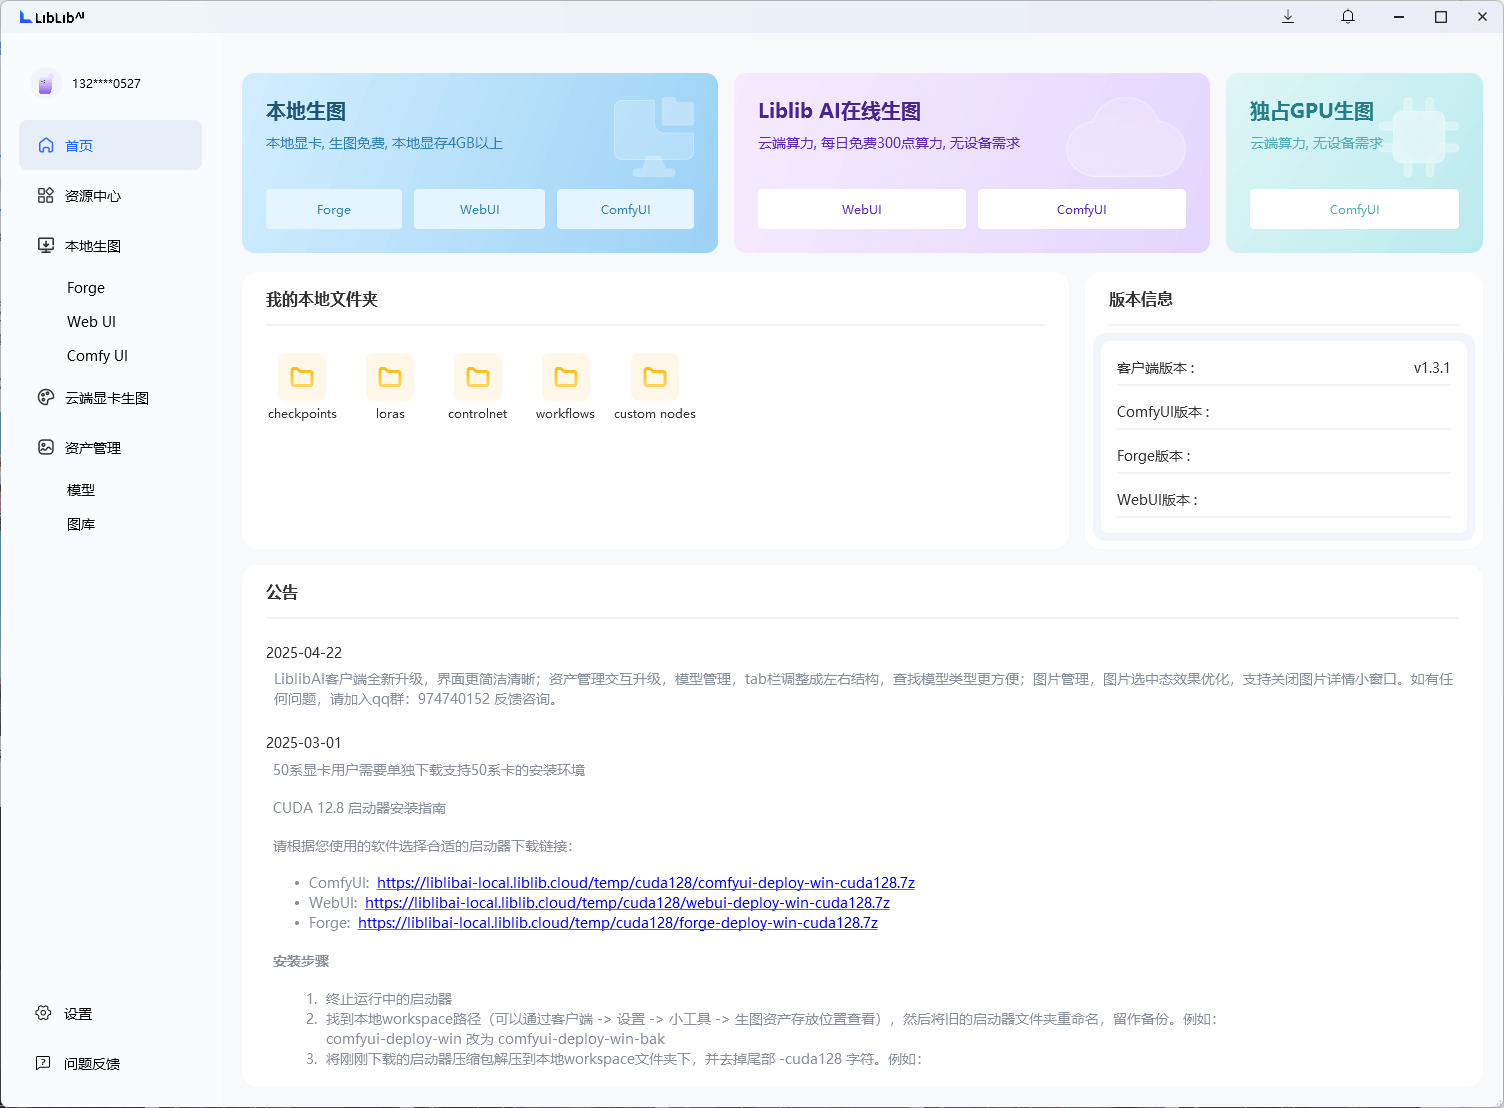1504x1108 pixels.
Task: Click the username 132****0527
Action: click(x=106, y=84)
